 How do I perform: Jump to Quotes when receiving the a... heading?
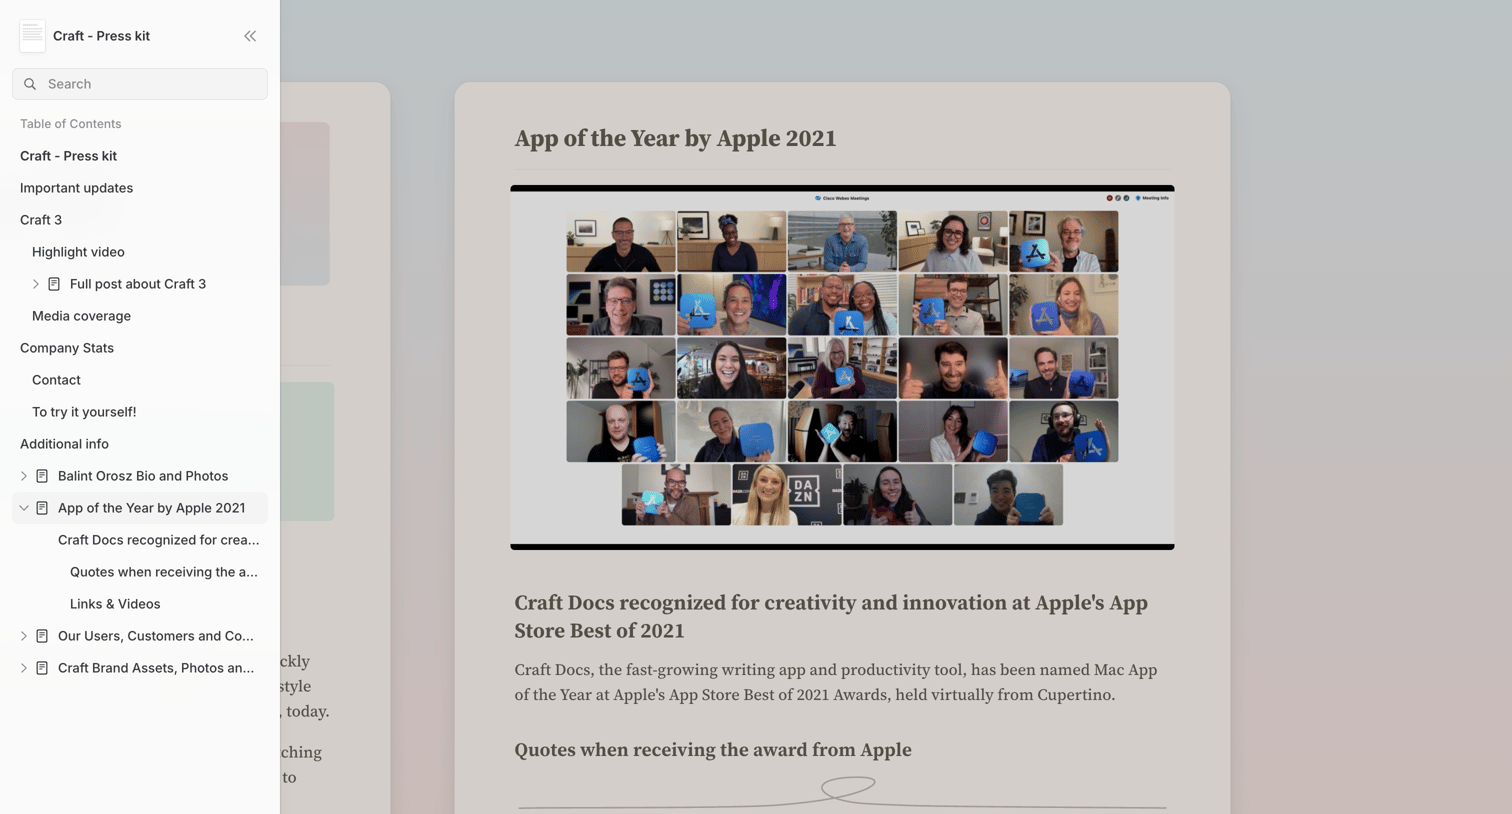164,572
